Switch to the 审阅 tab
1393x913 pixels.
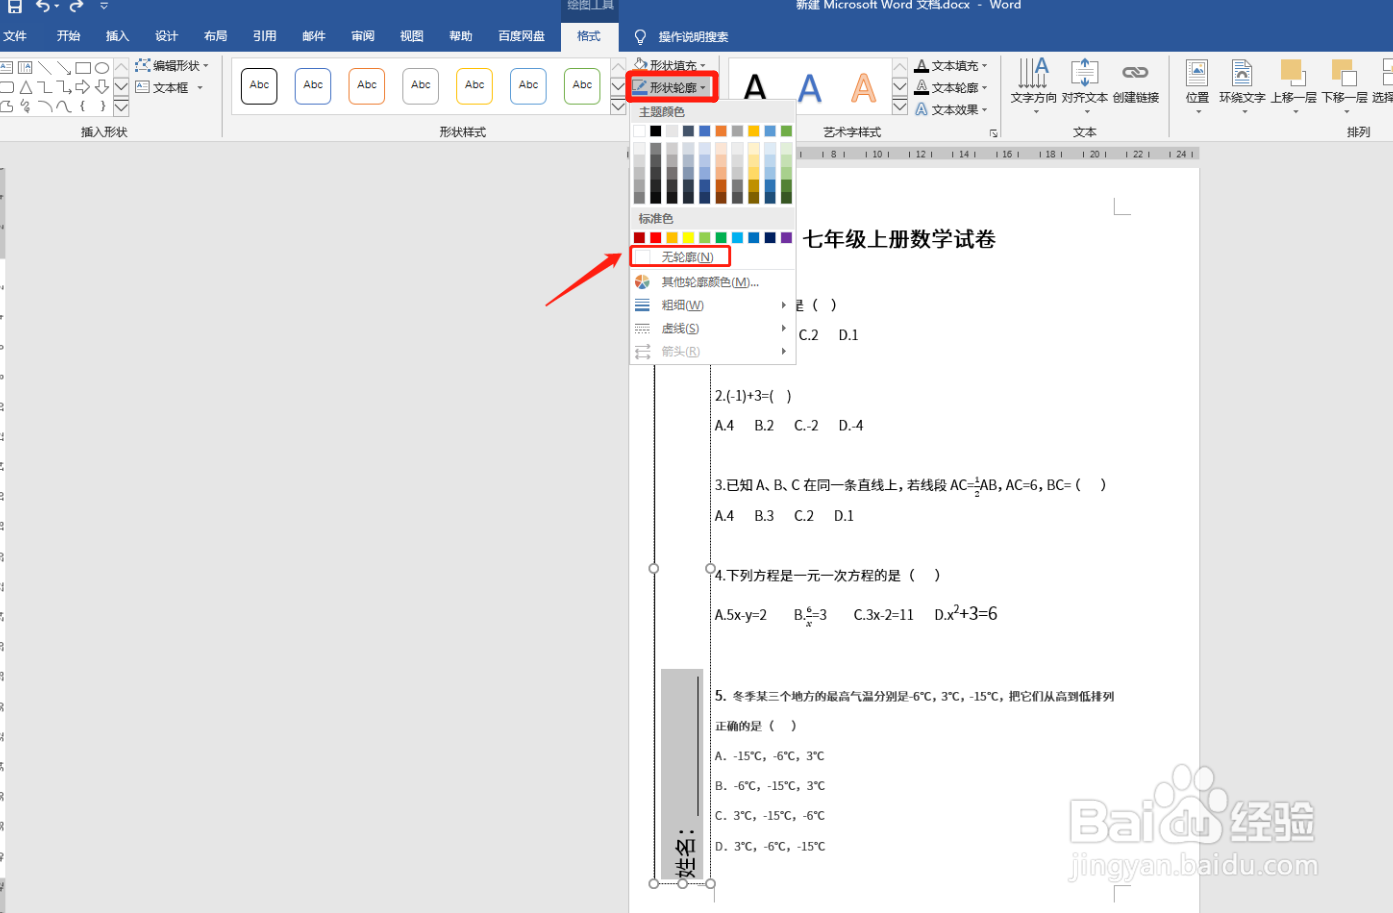pyautogui.click(x=362, y=36)
